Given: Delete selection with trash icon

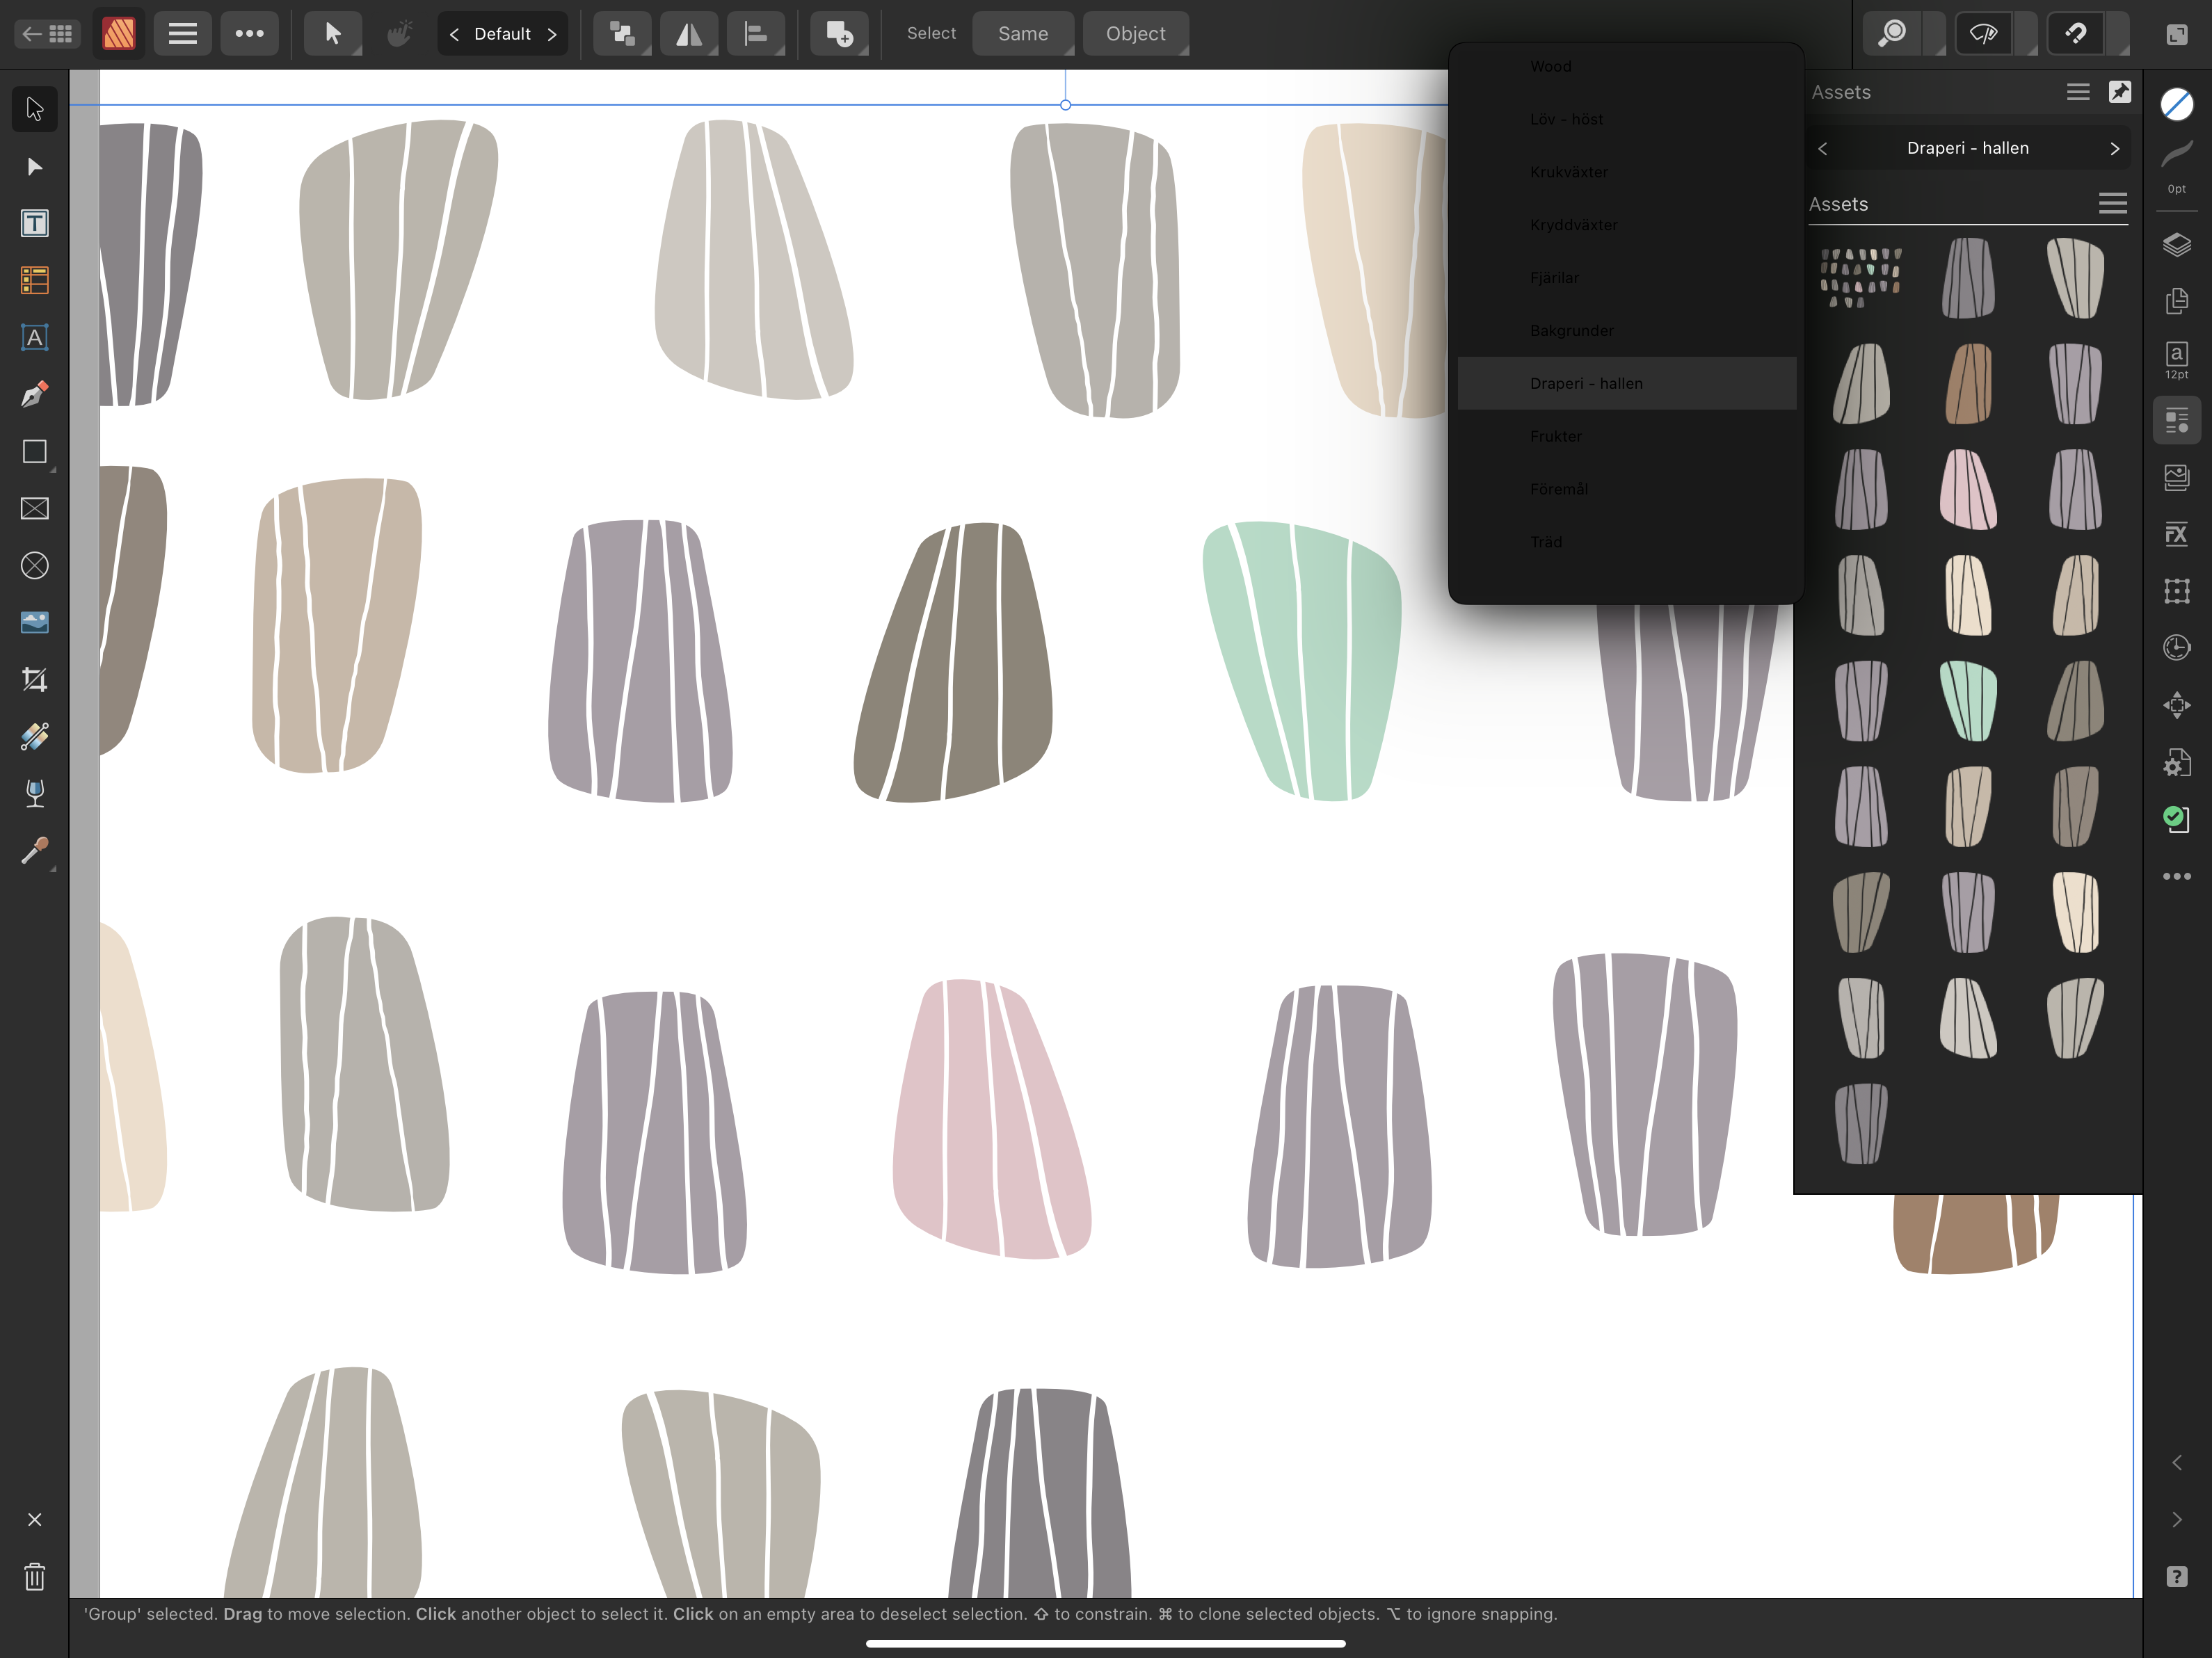Looking at the screenshot, I should click(x=34, y=1577).
